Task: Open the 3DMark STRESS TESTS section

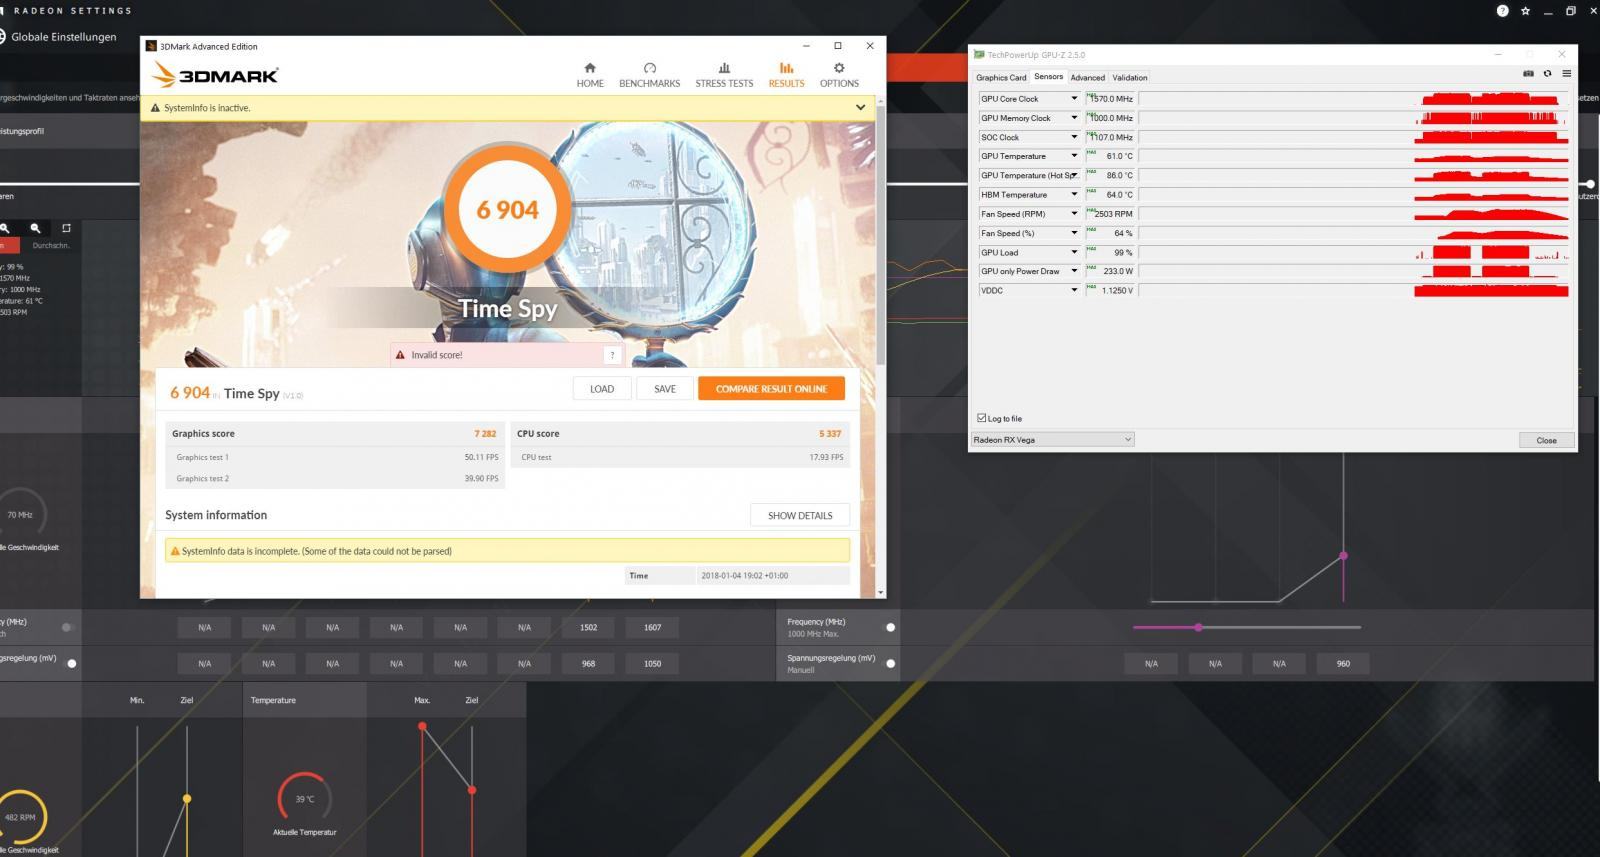Action: click(724, 75)
